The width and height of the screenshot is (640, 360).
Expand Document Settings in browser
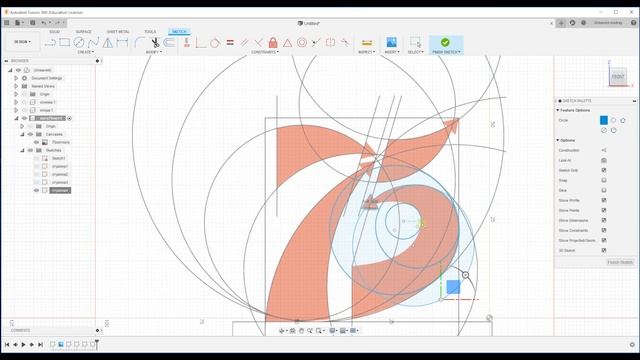tap(16, 78)
